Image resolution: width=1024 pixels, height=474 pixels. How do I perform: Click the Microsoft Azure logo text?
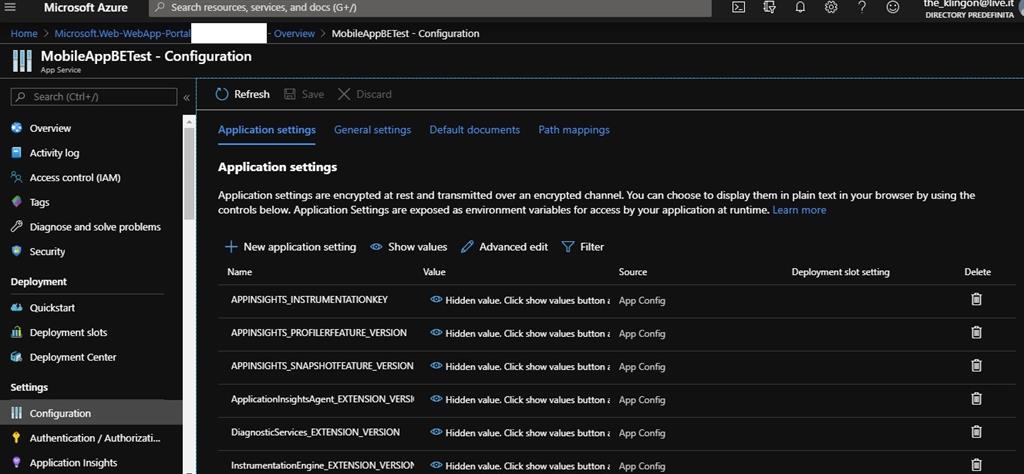86,8
